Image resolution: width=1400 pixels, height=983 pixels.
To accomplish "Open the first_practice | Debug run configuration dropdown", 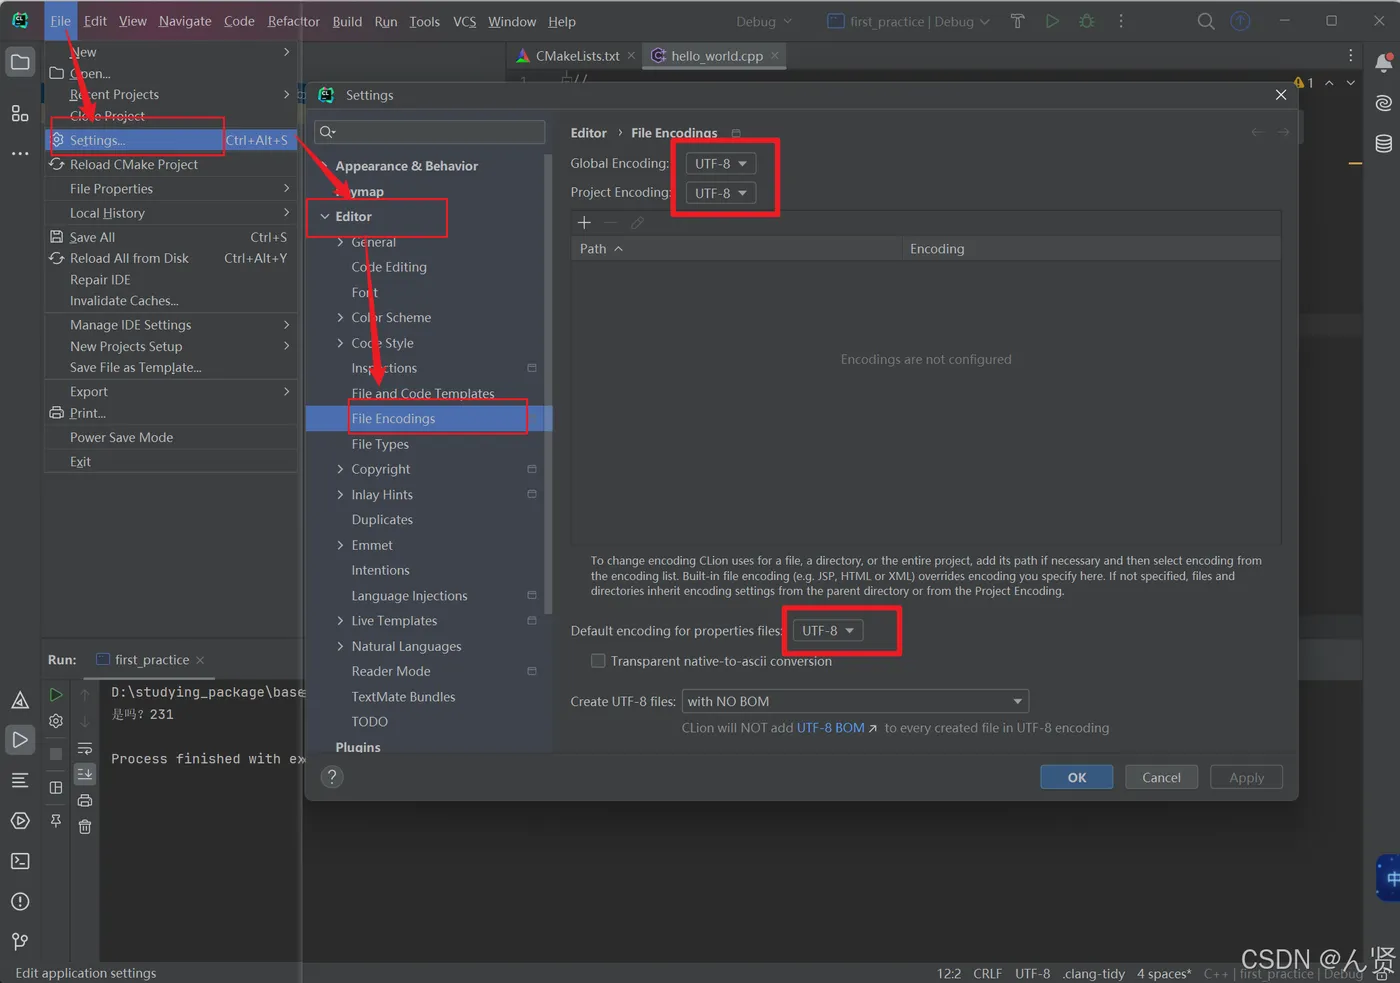I will (x=908, y=21).
